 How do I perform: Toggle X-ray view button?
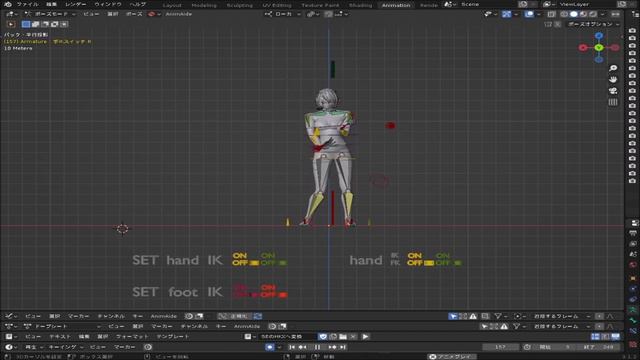[551, 14]
